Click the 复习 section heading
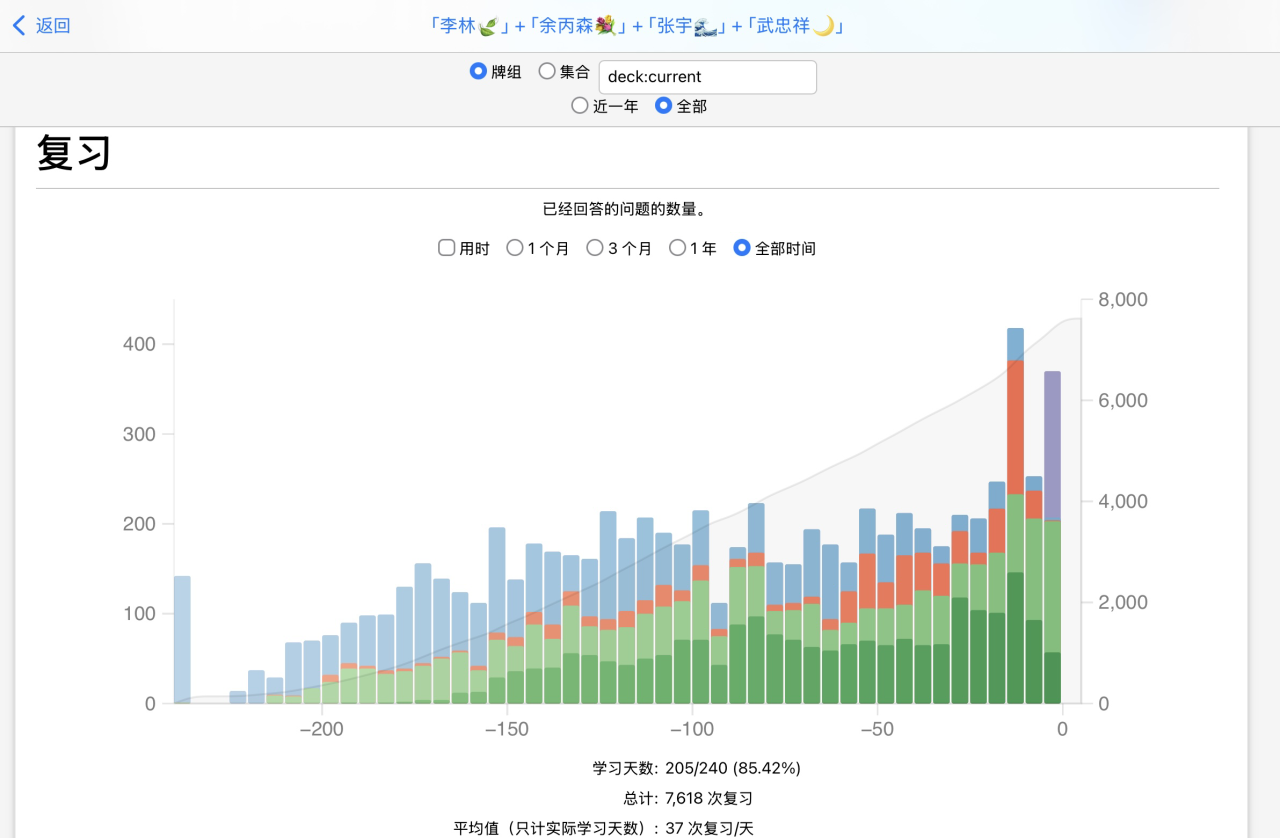 (x=73, y=154)
